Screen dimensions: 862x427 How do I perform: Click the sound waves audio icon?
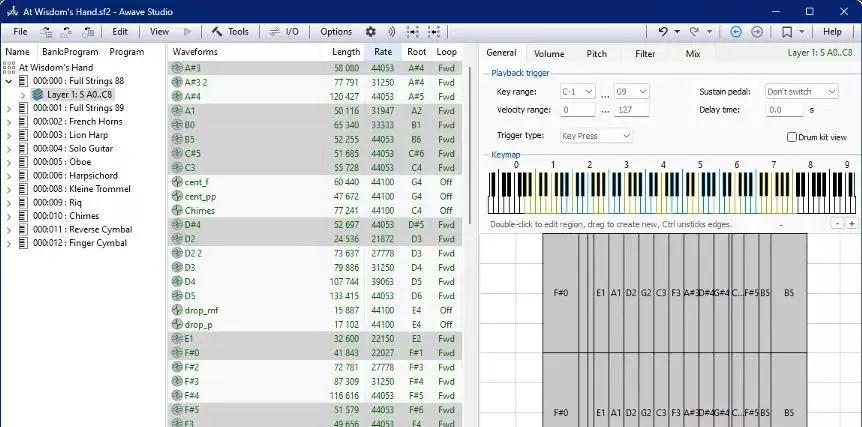pos(391,32)
